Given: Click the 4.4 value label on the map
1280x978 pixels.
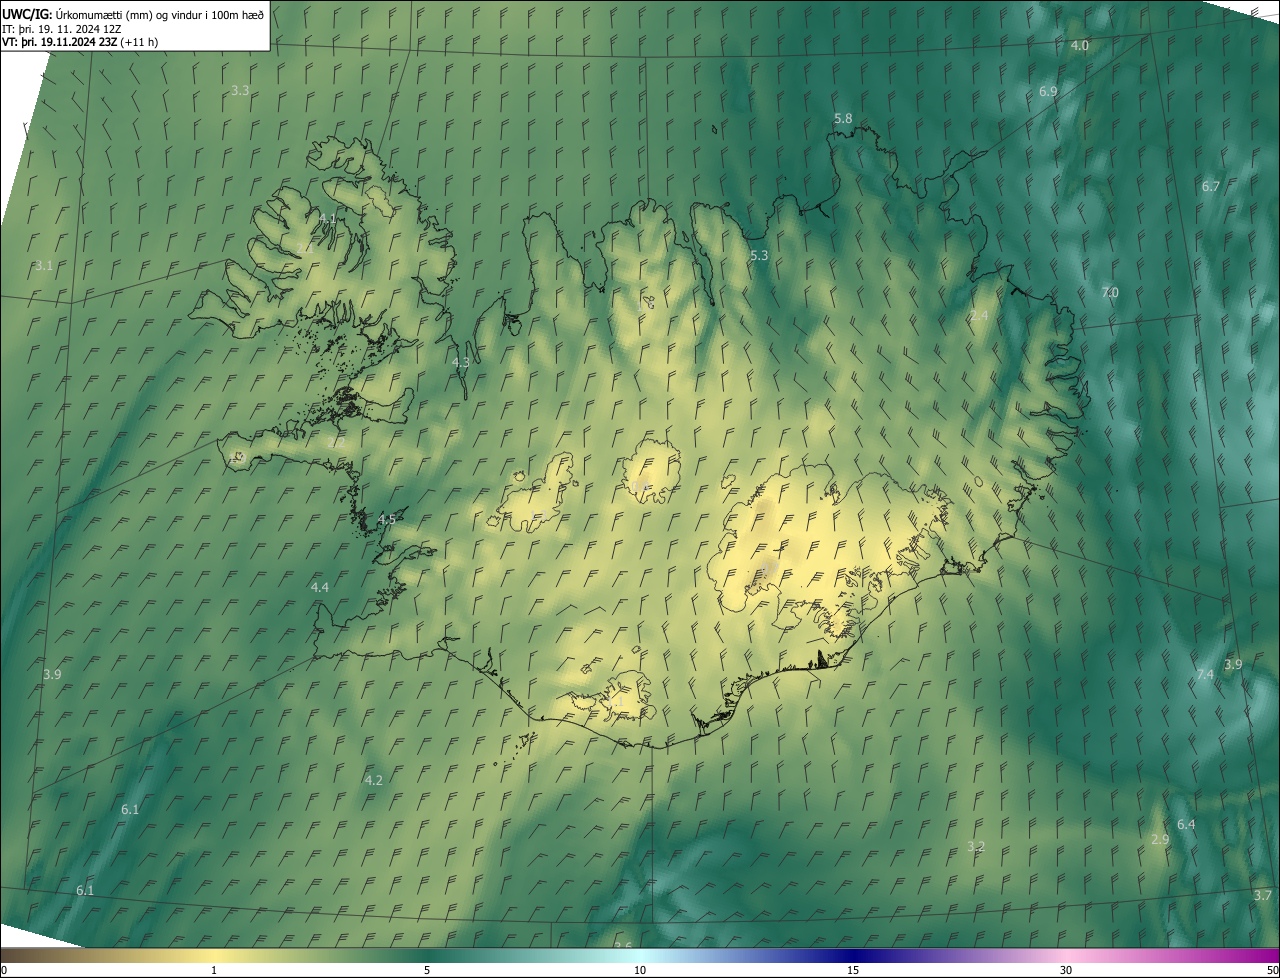Looking at the screenshot, I should (x=320, y=588).
